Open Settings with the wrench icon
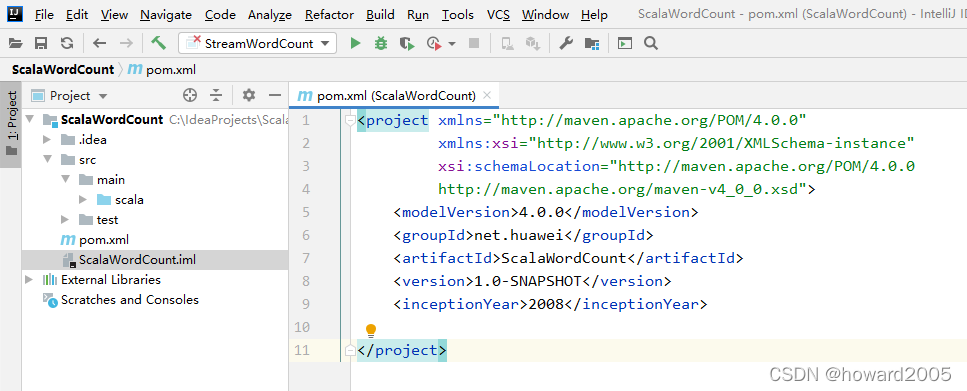Image resolution: width=967 pixels, height=391 pixels. pos(566,43)
